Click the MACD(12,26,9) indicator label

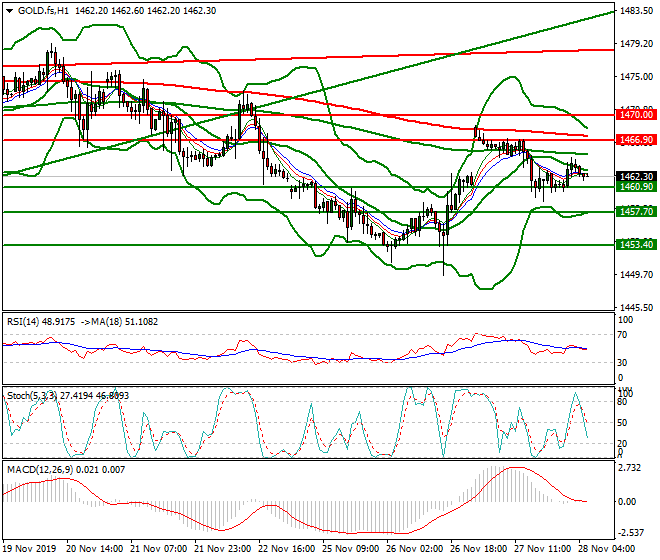tap(39, 469)
